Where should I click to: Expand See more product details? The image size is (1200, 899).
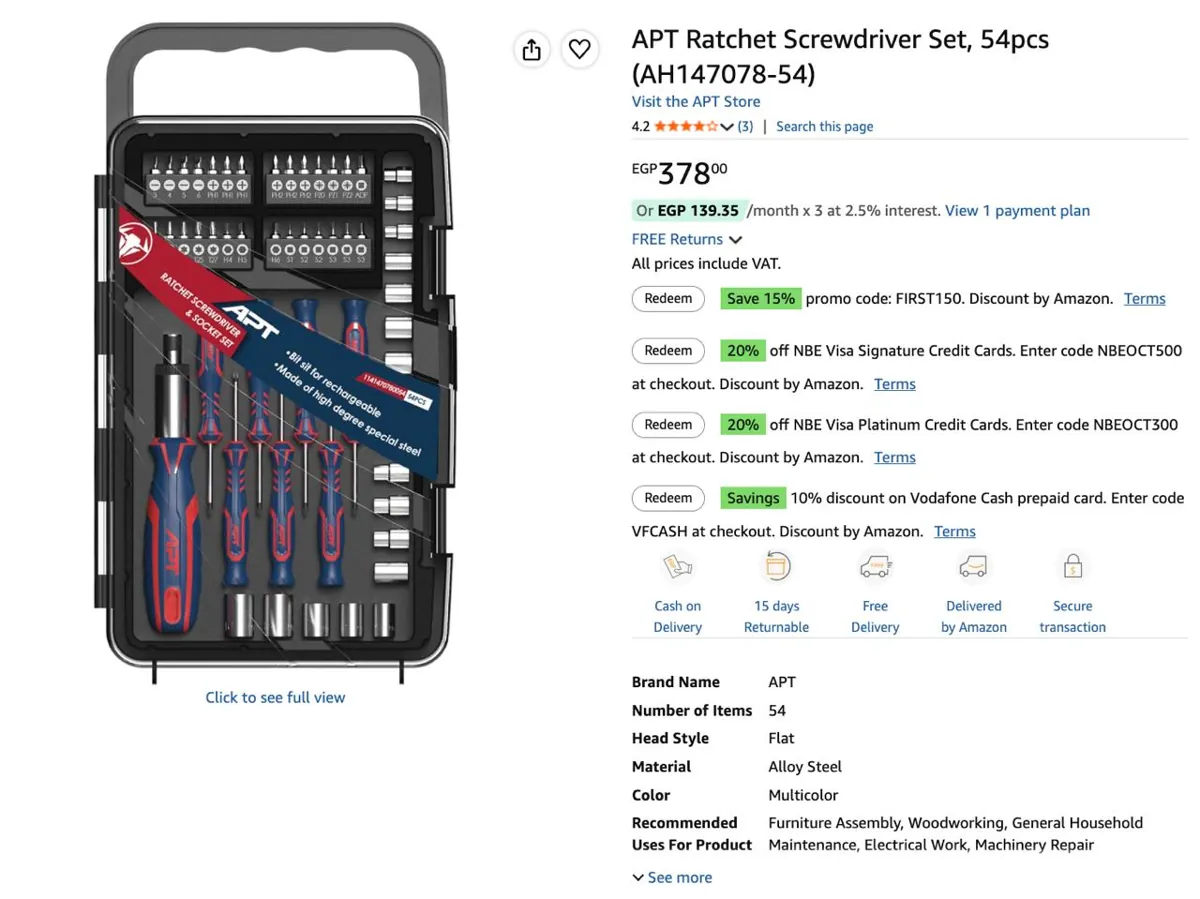tap(672, 877)
